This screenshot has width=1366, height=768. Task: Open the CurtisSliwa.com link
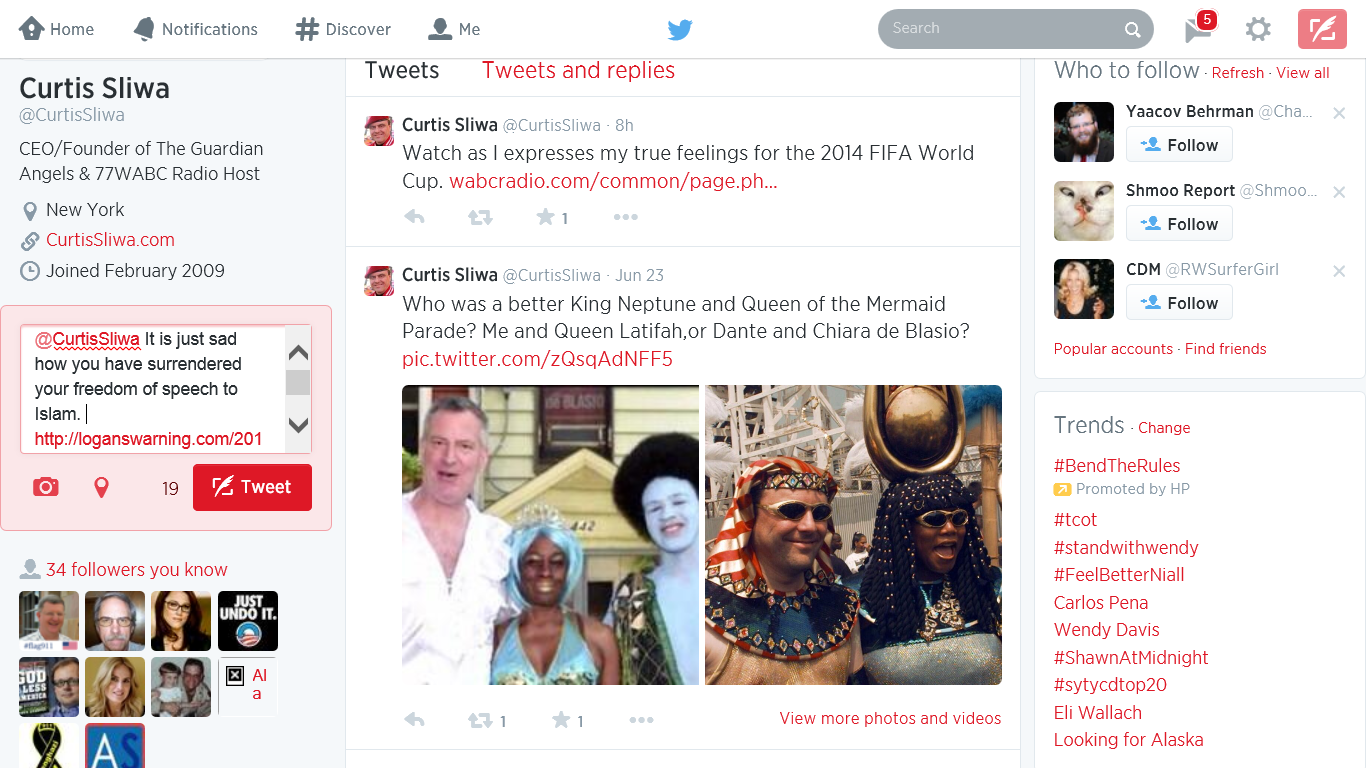[110, 240]
